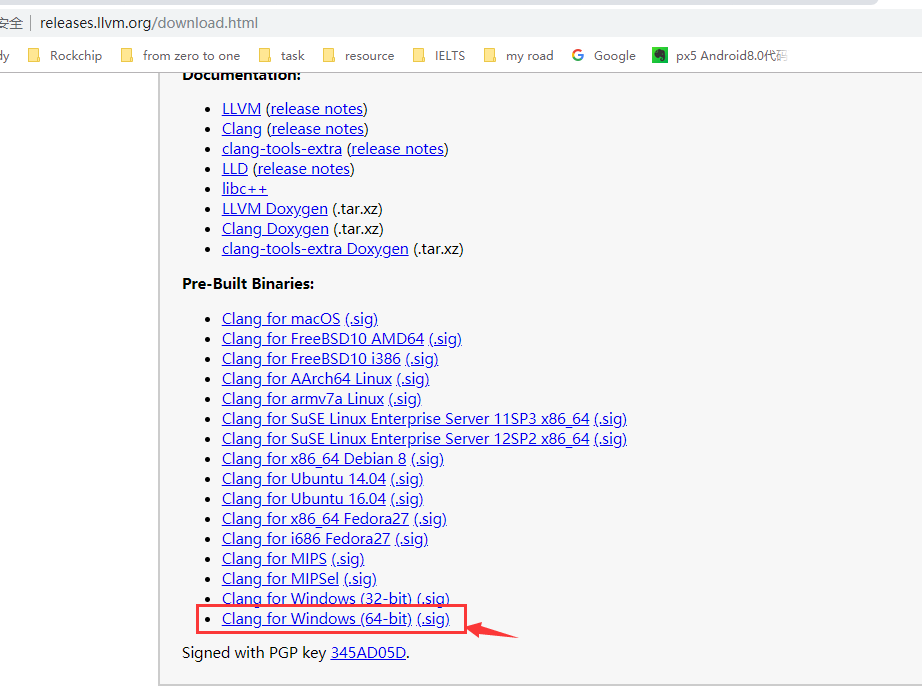The width and height of the screenshot is (922, 688).
Task: Click the Evernote icon for px5 Android8.0代码
Action: pos(660,55)
